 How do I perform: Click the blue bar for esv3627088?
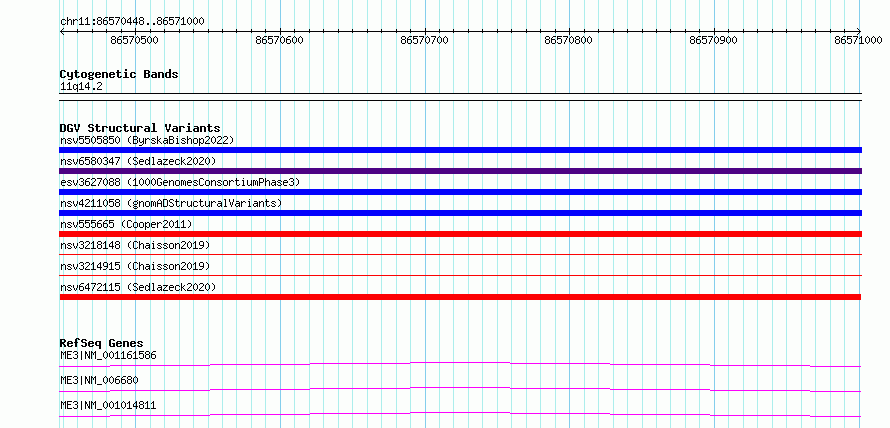460,192
